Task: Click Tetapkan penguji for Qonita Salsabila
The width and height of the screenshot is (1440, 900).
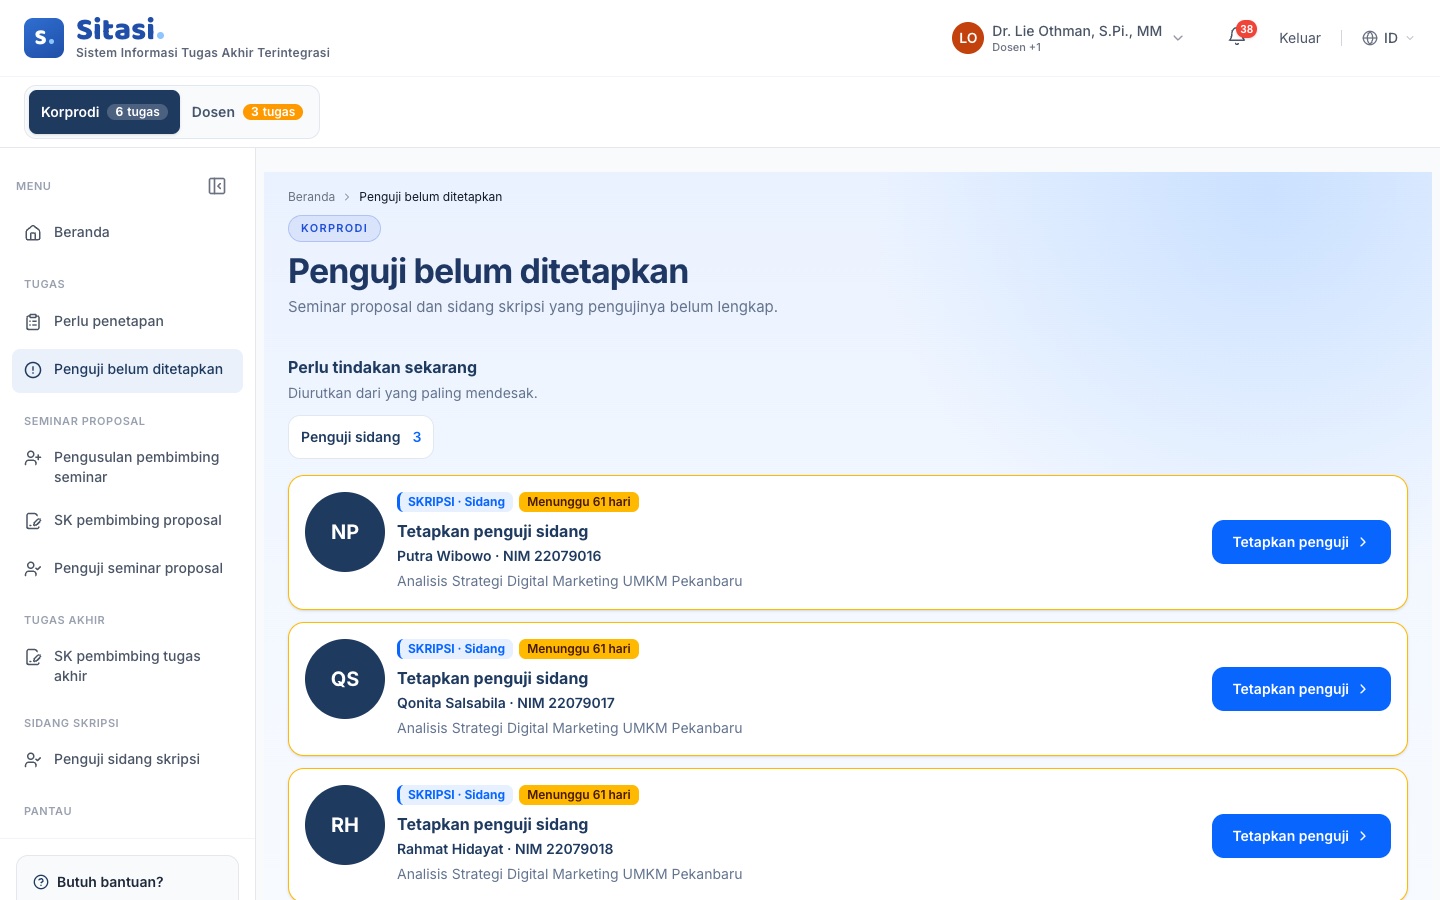Action: pos(1301,689)
